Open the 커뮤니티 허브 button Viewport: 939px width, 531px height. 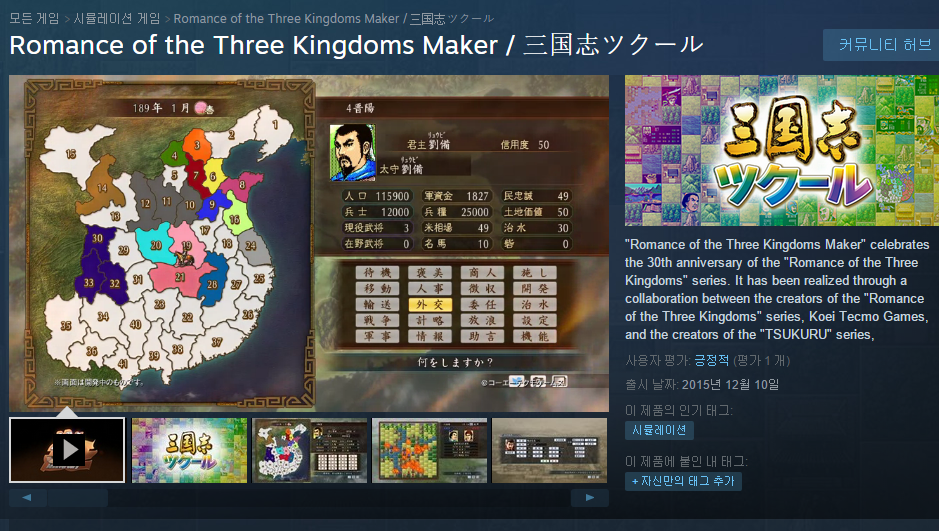pos(884,45)
